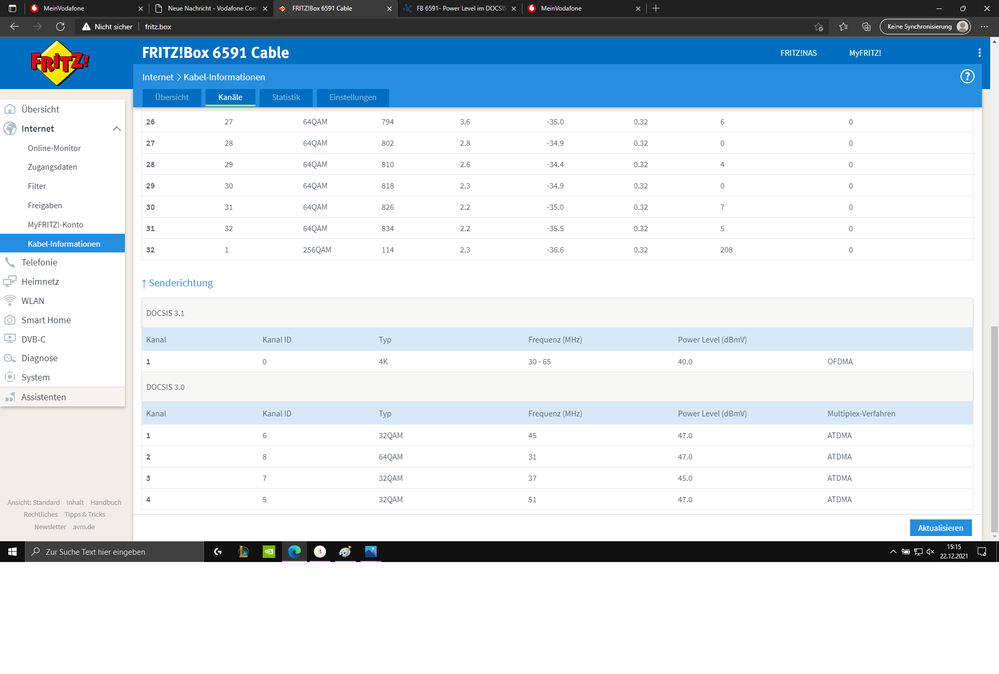The image size is (999, 674).
Task: Click the Übersicht home icon in sidebar
Action: (x=10, y=109)
